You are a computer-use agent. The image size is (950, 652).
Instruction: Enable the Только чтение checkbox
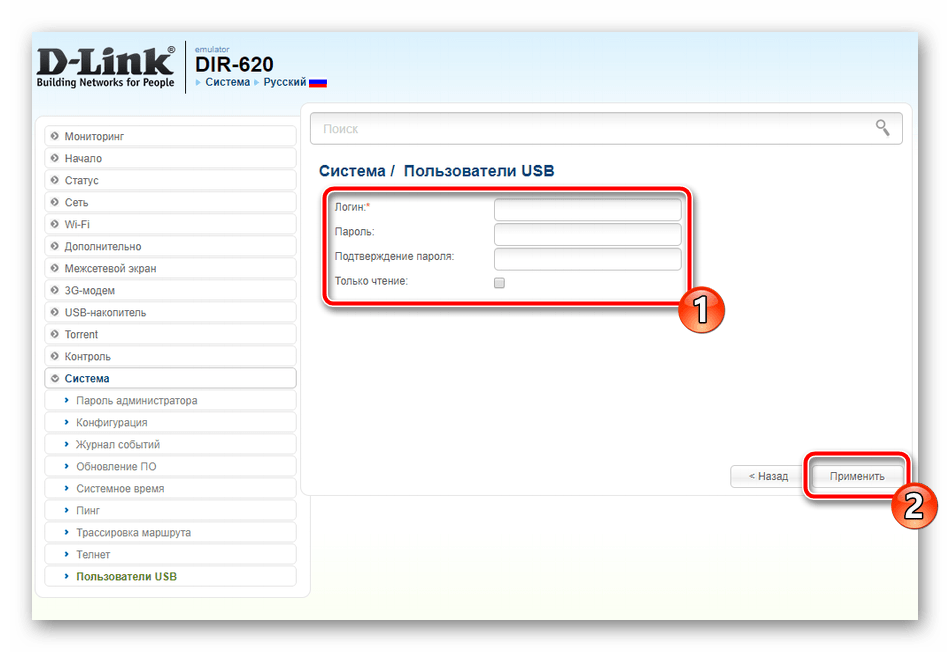click(x=499, y=282)
